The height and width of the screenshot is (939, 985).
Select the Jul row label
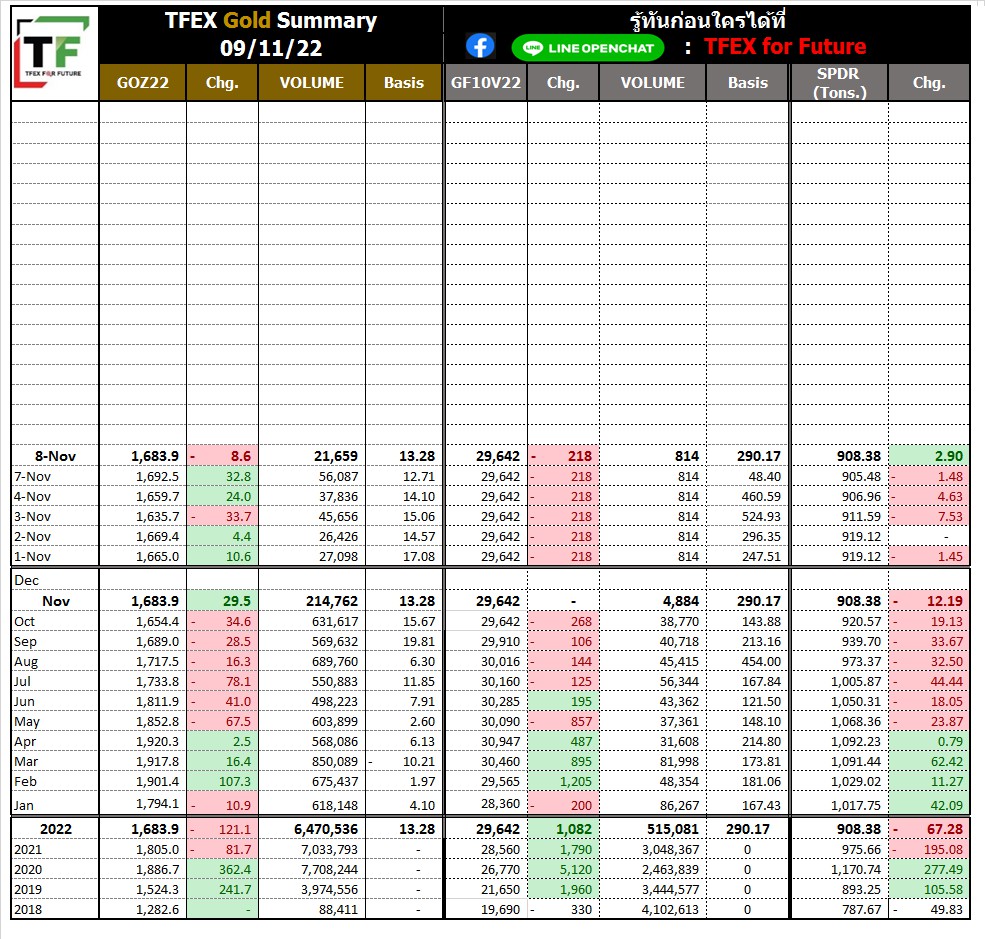click(x=23, y=681)
